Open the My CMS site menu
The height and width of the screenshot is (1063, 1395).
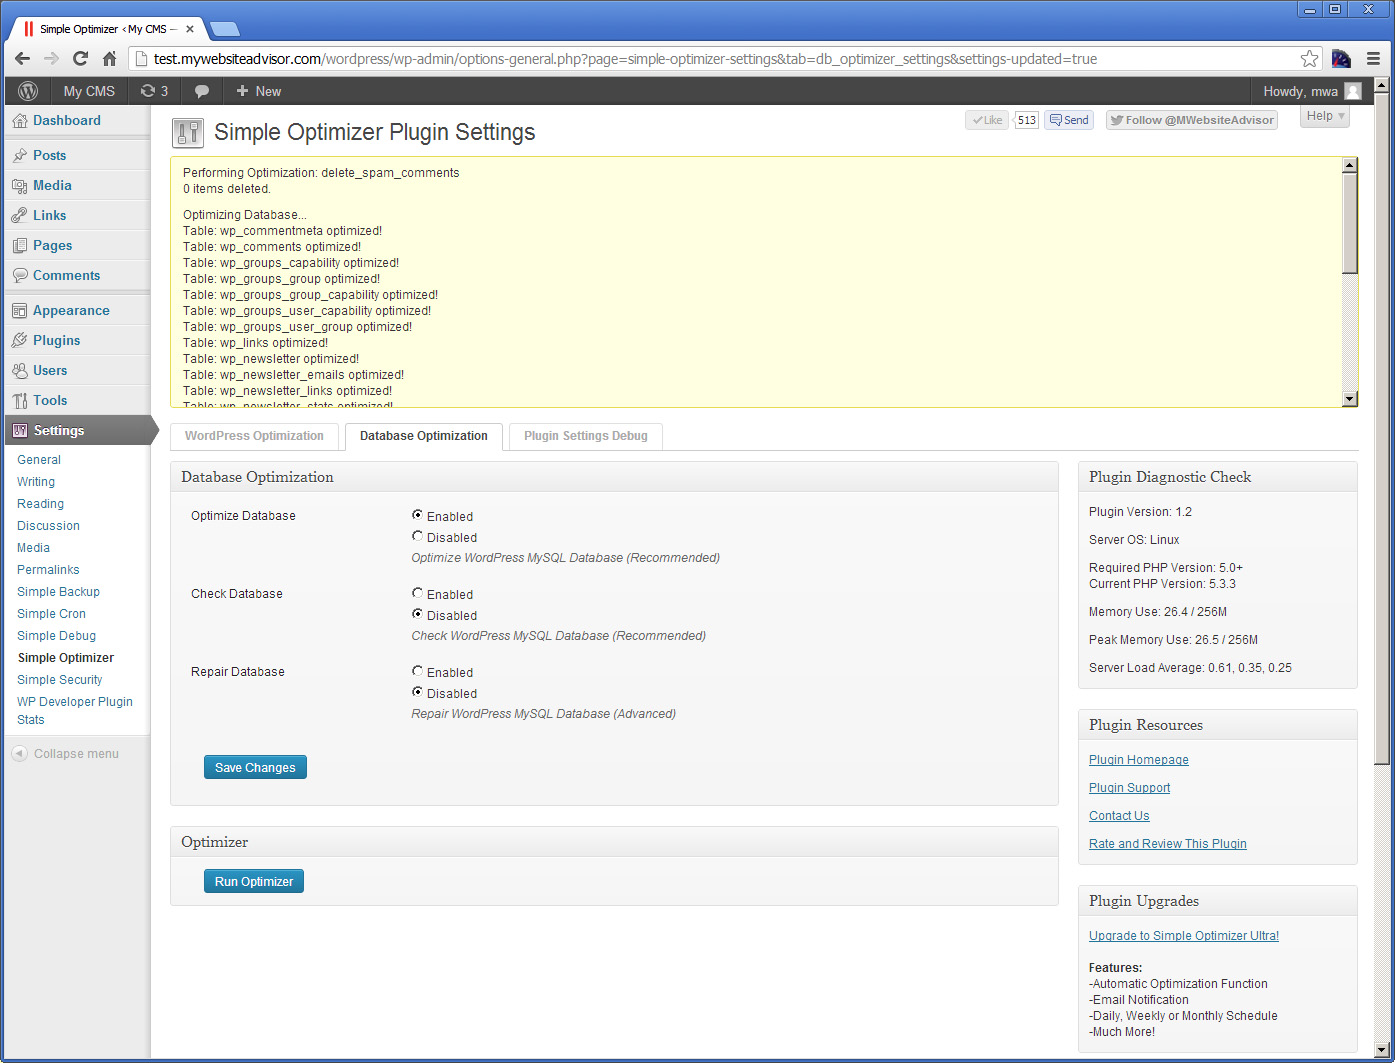(x=89, y=91)
